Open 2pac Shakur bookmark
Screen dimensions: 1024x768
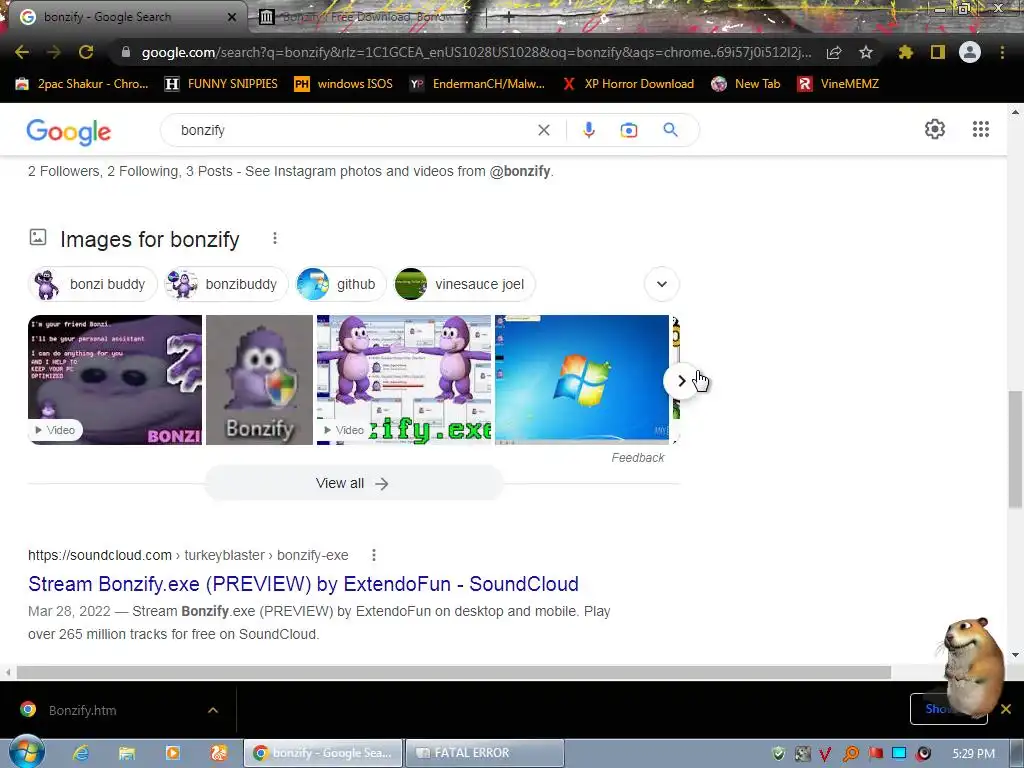pos(82,84)
